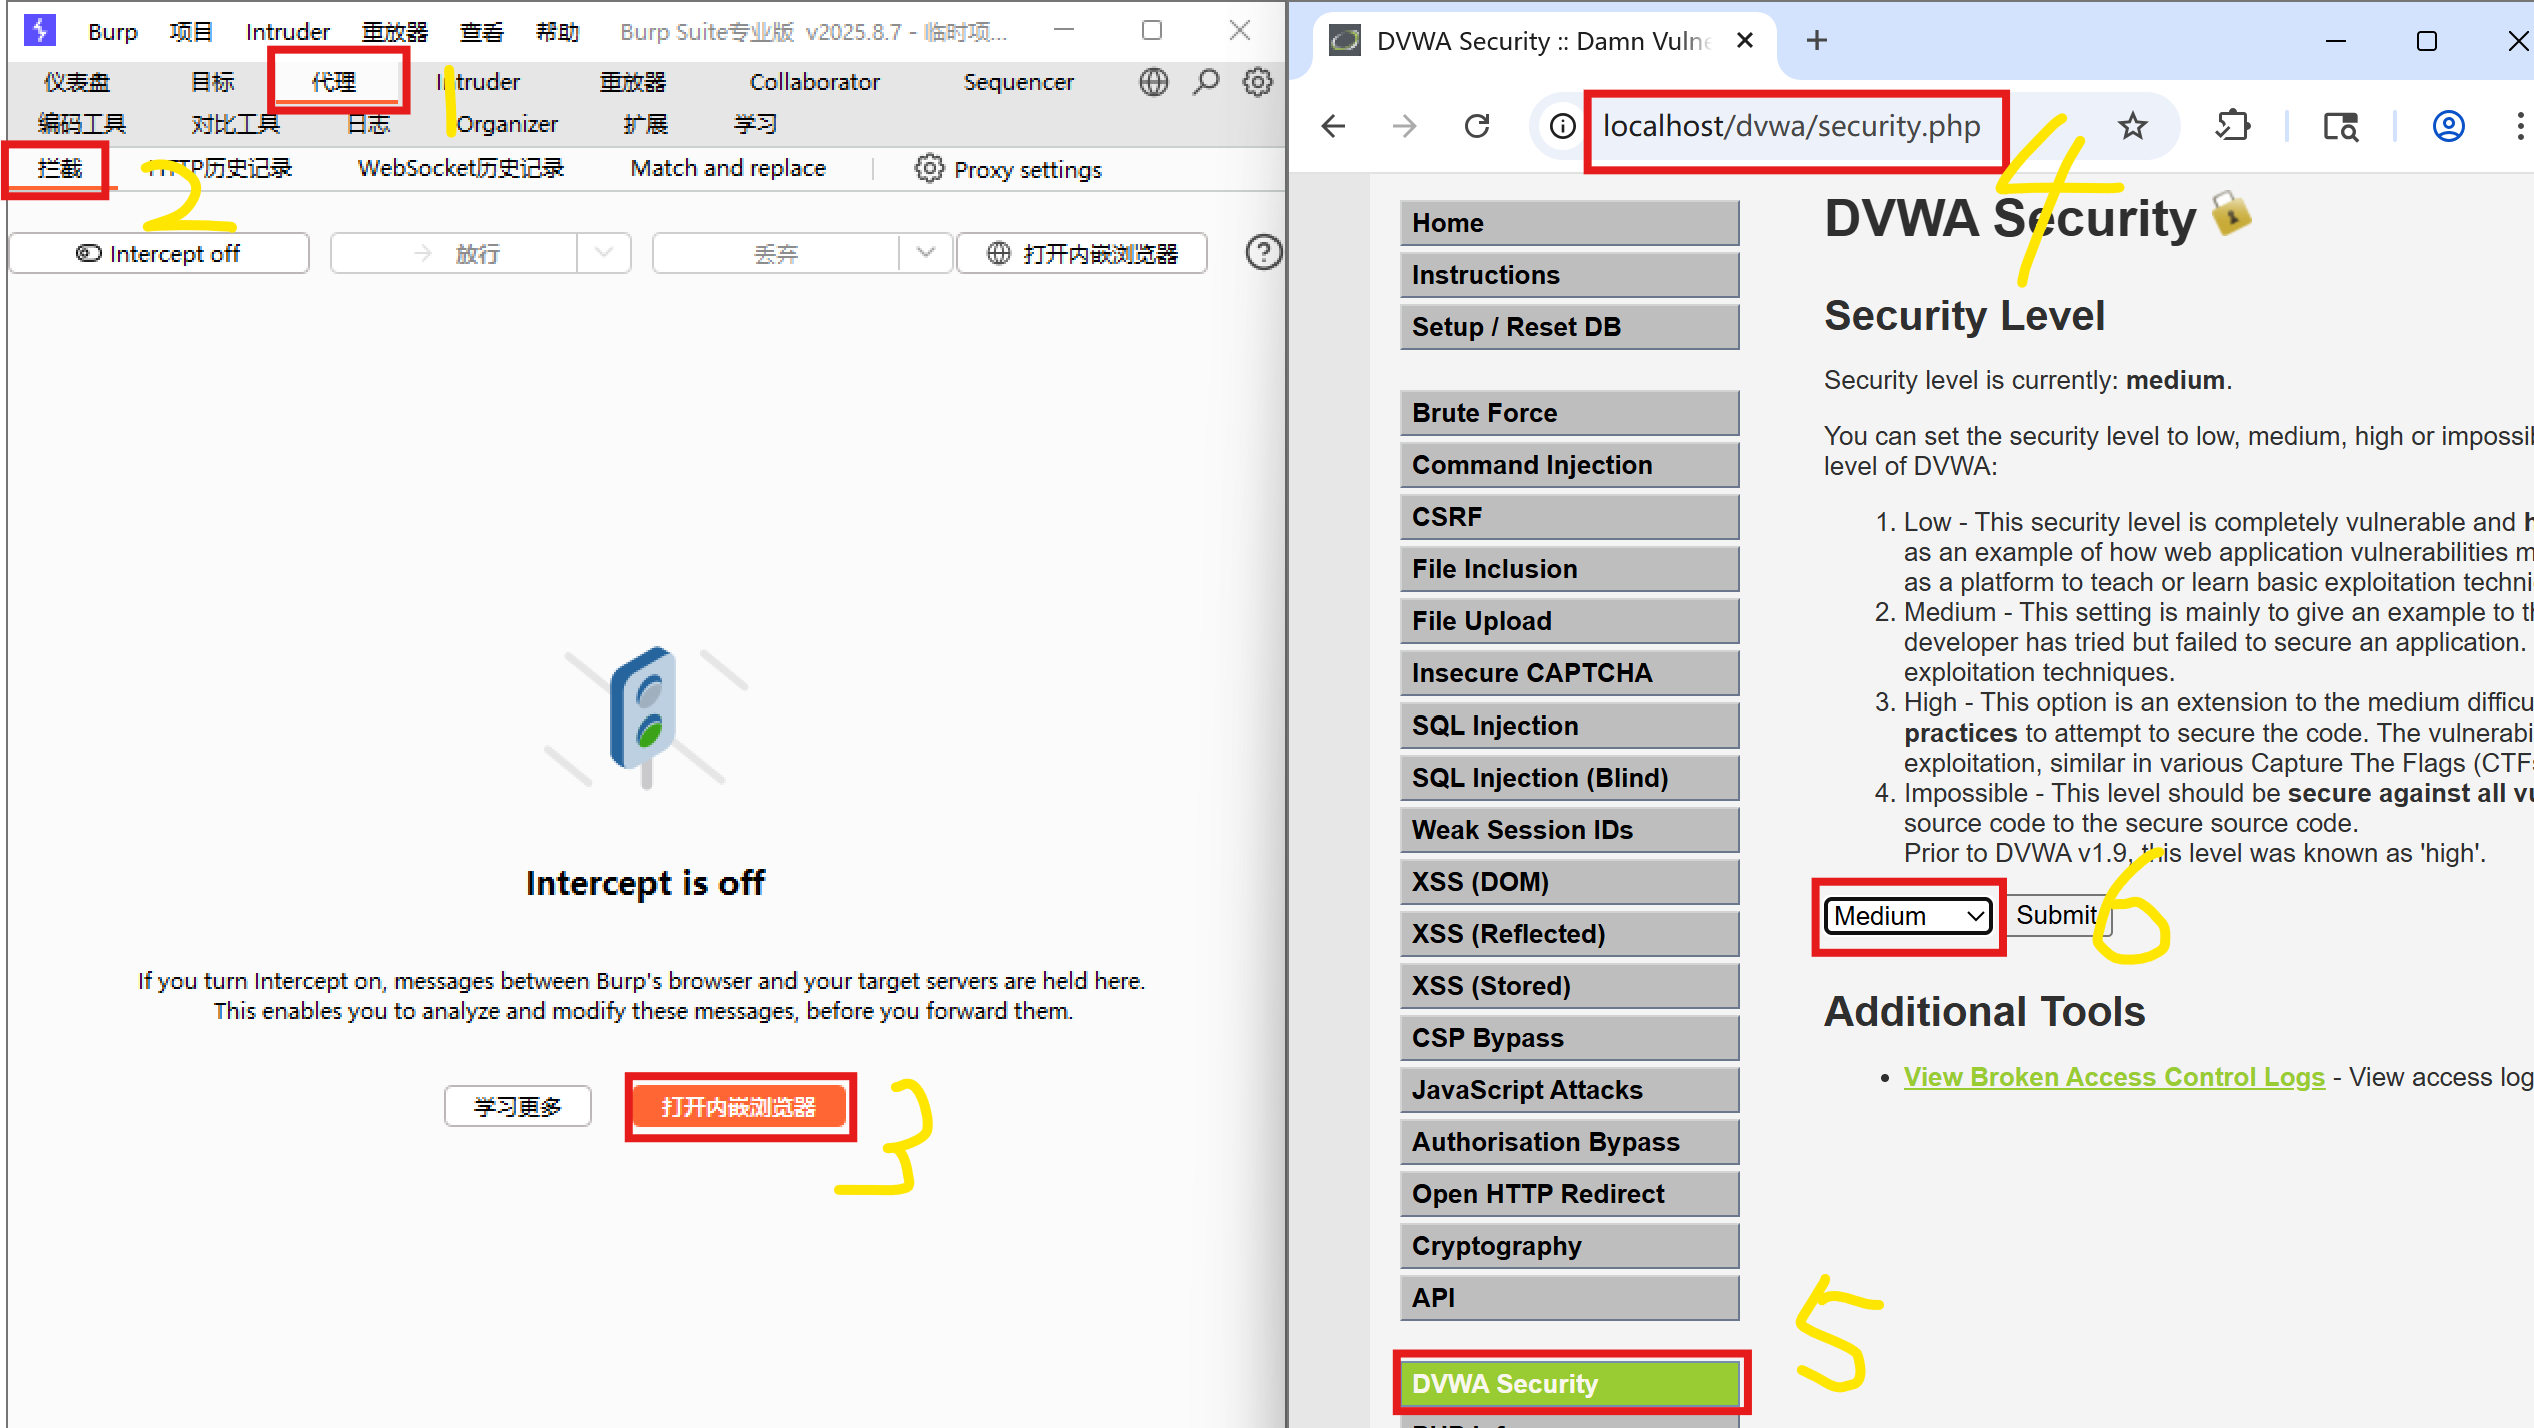Switch to WebSocket历史记录 tab

(x=461, y=169)
